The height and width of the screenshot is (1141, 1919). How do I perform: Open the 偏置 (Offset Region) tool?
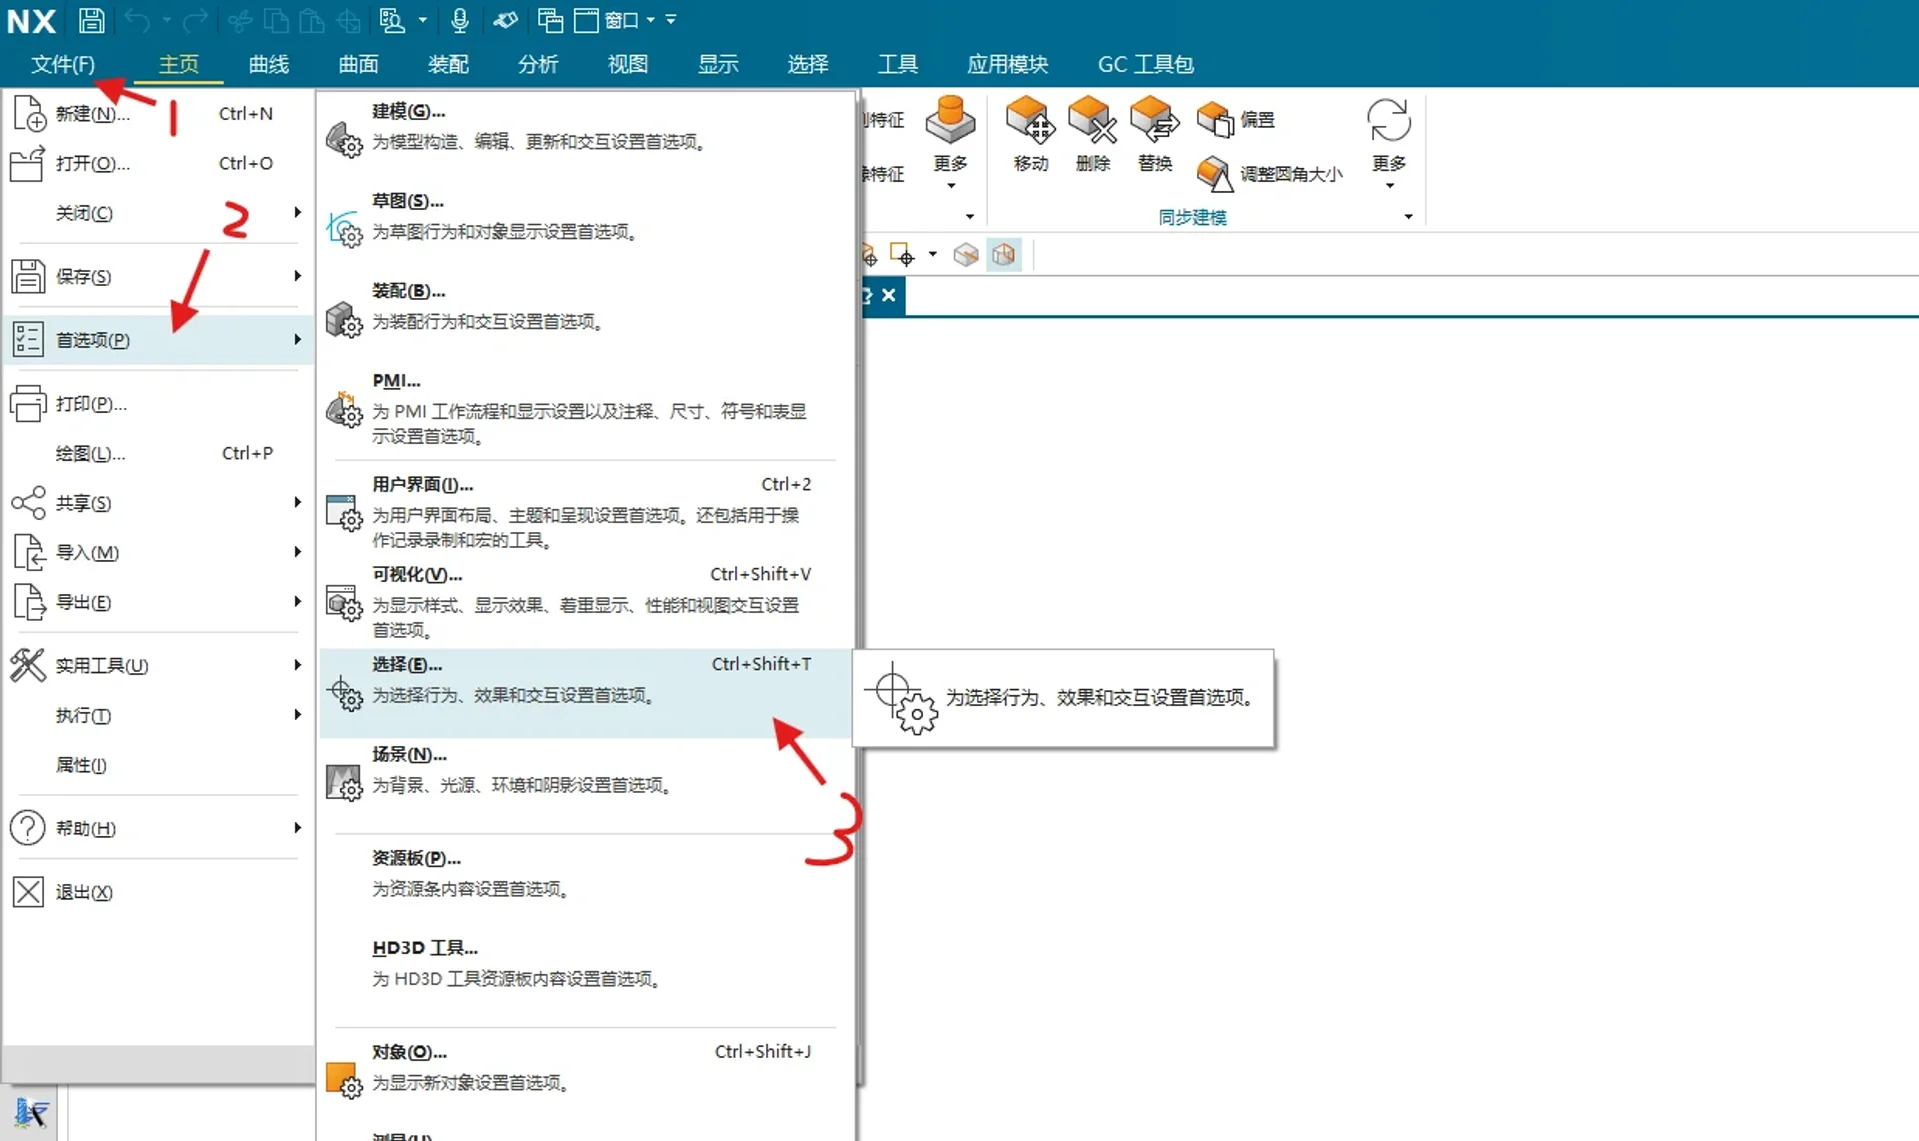pyautogui.click(x=1238, y=118)
